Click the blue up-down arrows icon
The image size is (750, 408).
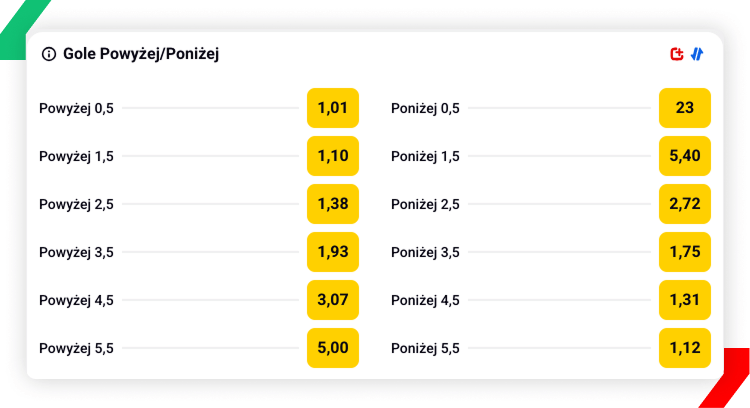697,54
